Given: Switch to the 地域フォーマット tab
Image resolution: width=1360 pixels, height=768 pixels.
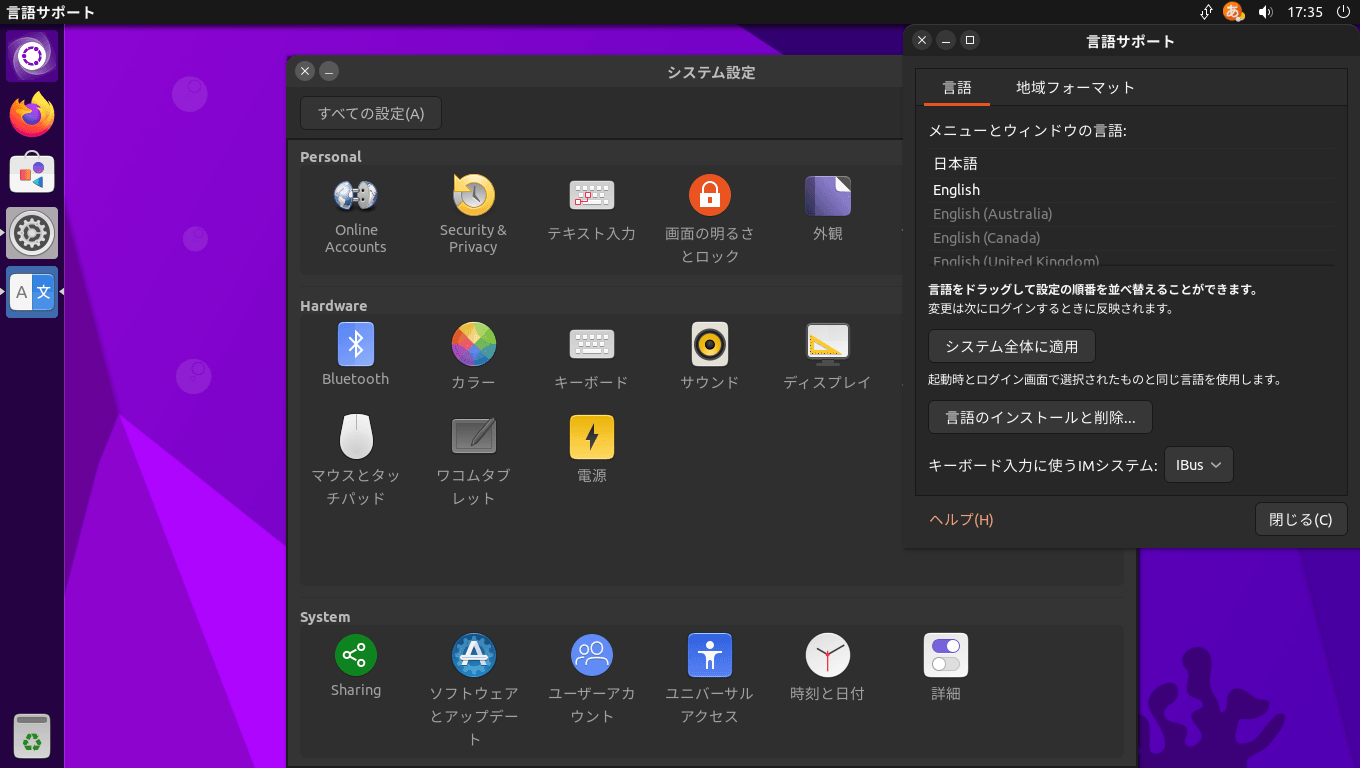Looking at the screenshot, I should [1075, 88].
